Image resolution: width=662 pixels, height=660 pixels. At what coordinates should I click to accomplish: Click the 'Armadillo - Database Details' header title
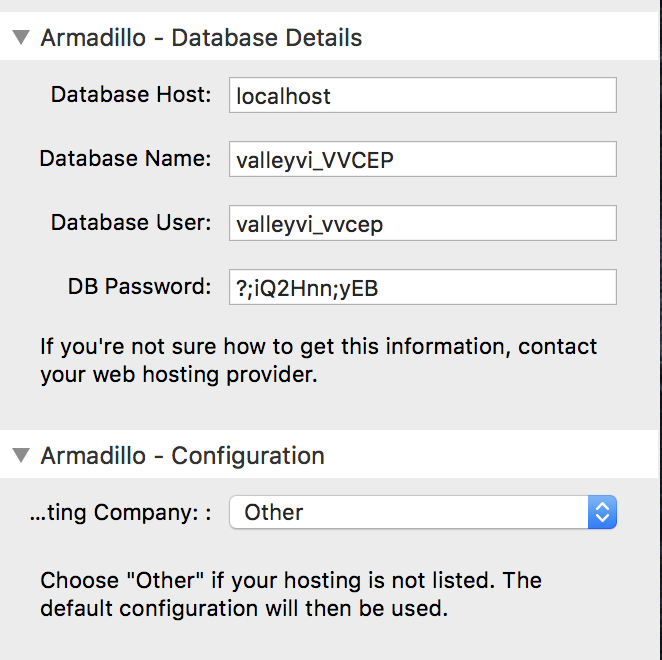click(201, 38)
